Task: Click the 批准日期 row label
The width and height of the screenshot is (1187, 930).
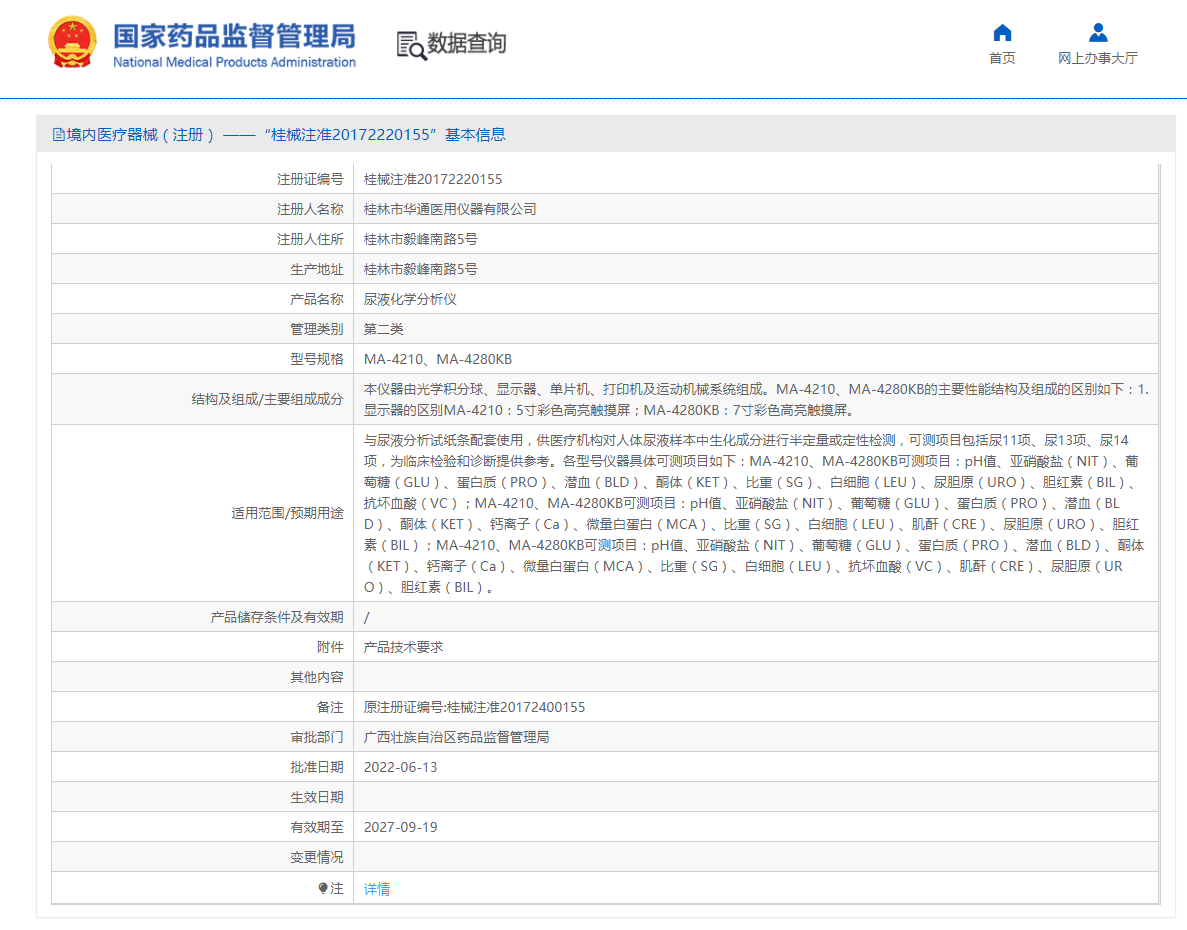Action: (x=316, y=767)
